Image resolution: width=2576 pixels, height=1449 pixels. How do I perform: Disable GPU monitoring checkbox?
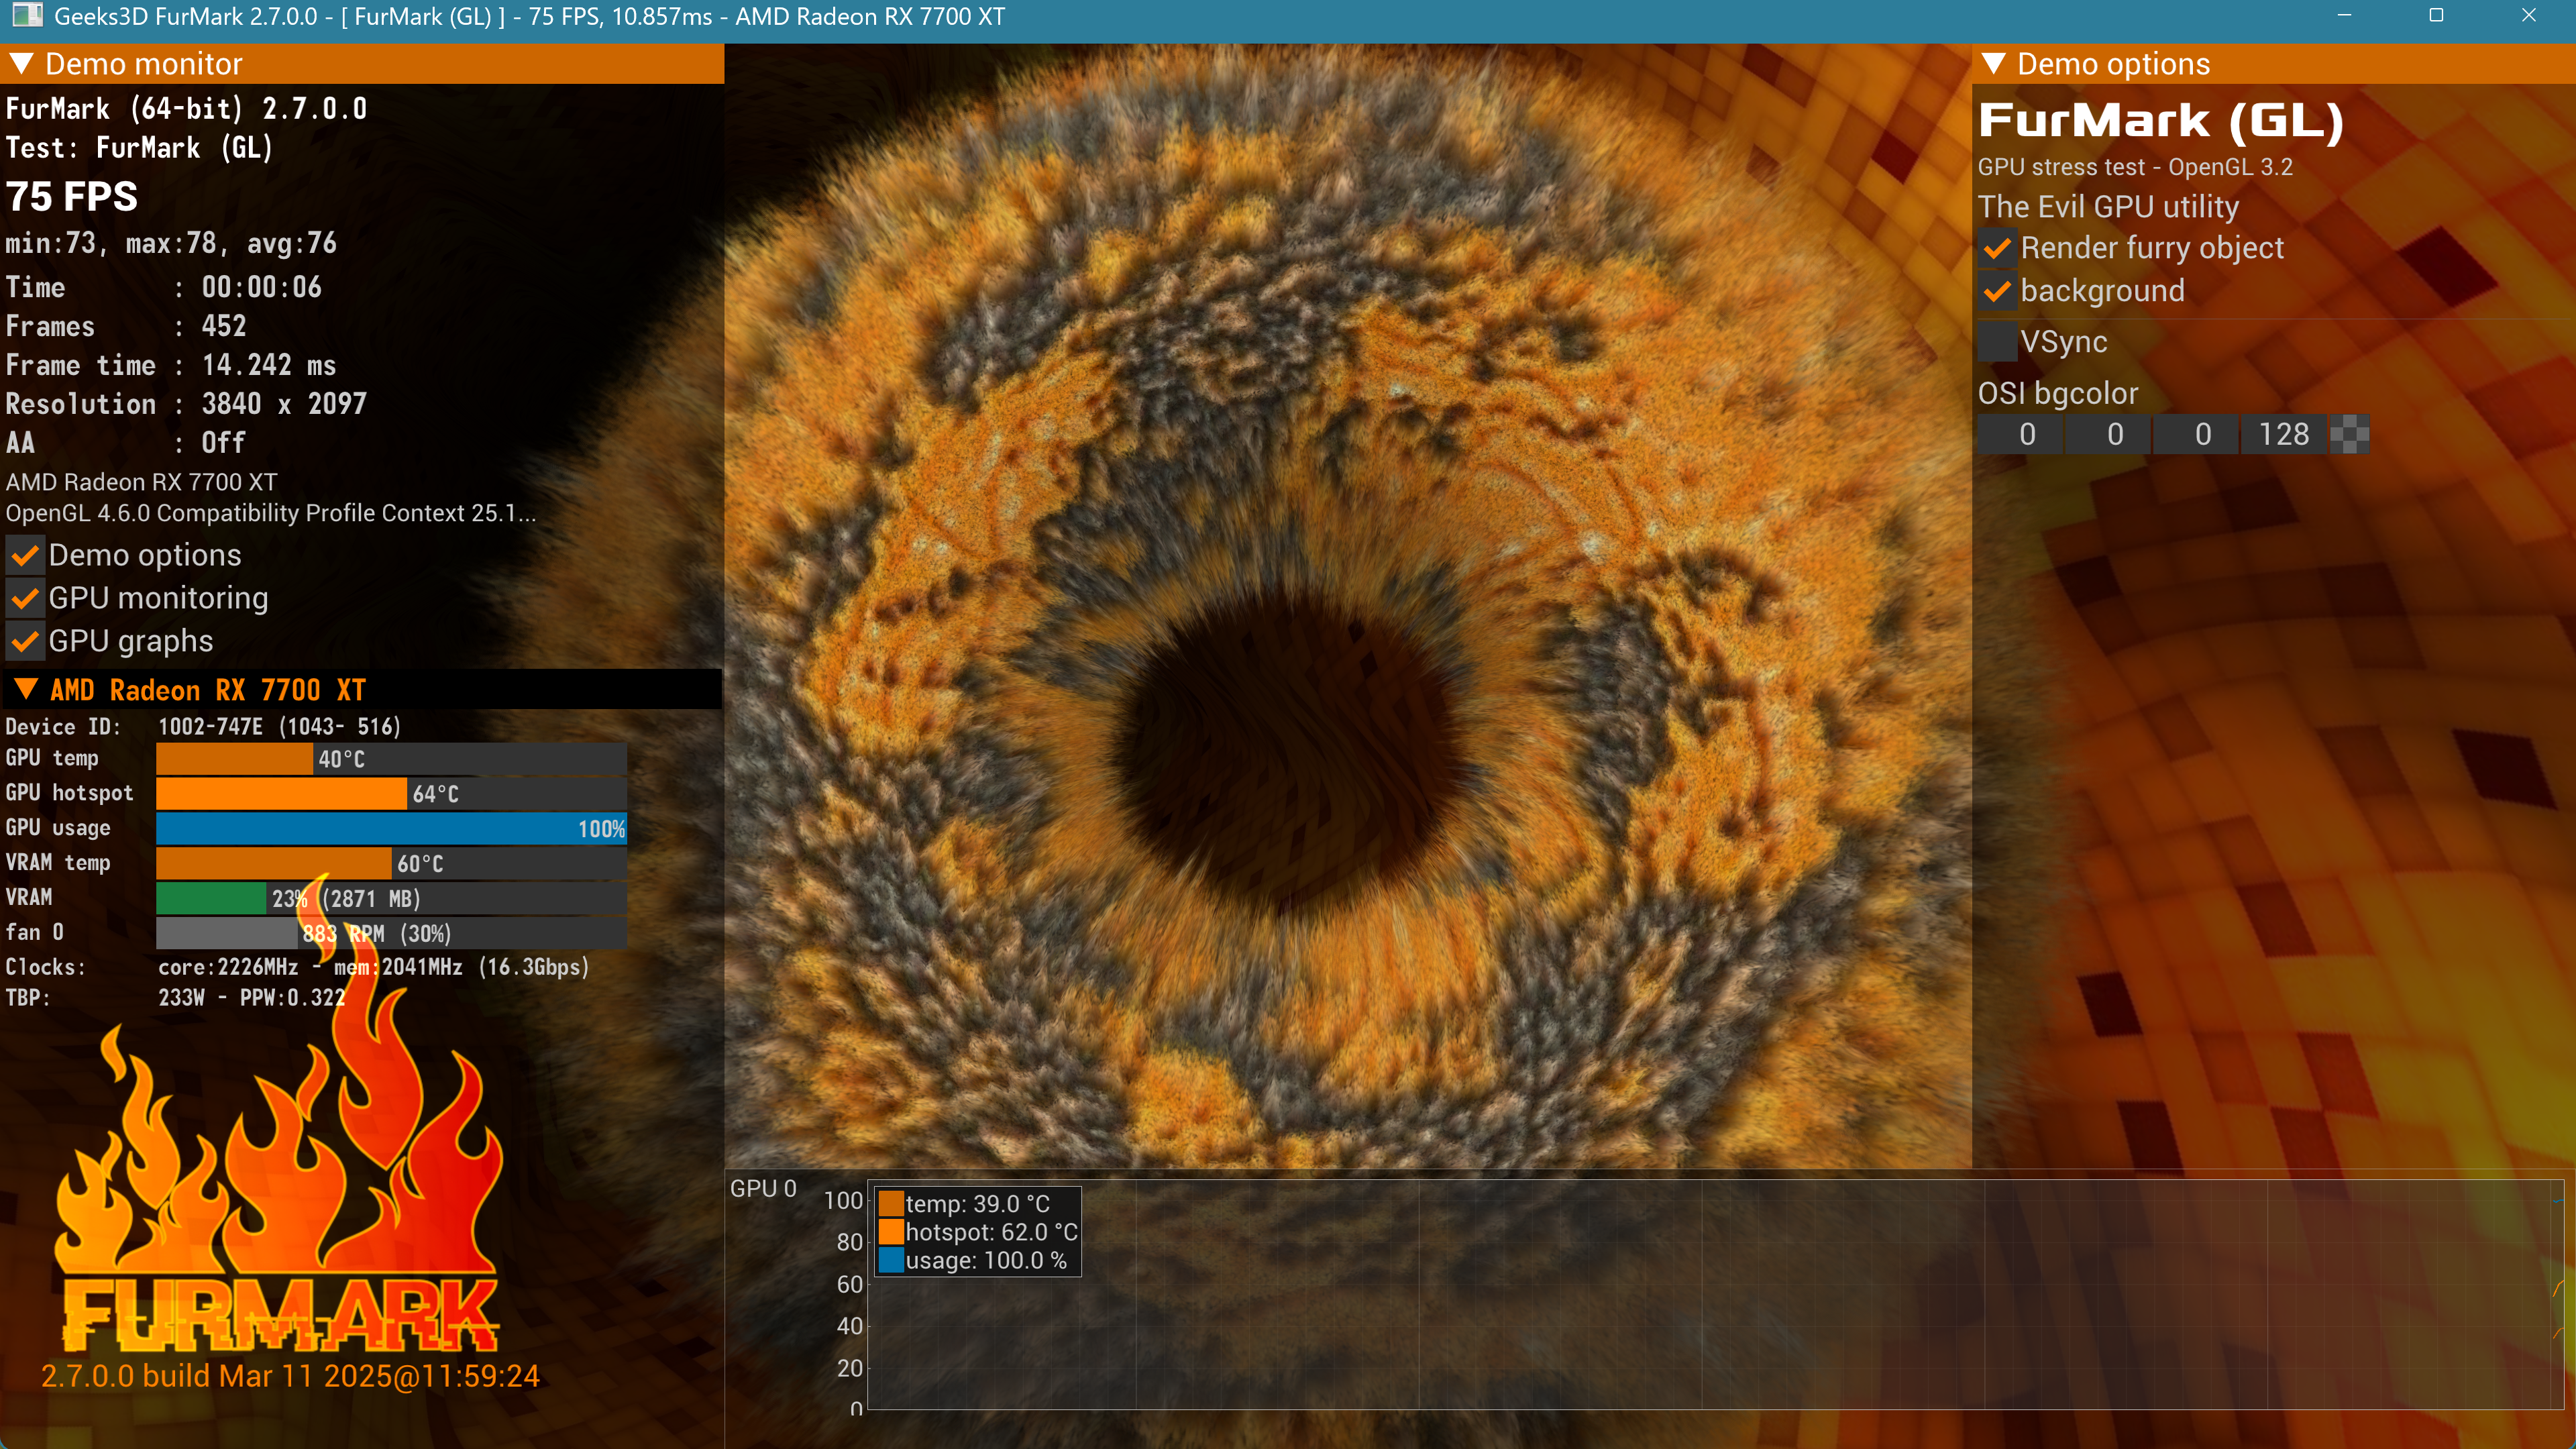click(x=26, y=598)
